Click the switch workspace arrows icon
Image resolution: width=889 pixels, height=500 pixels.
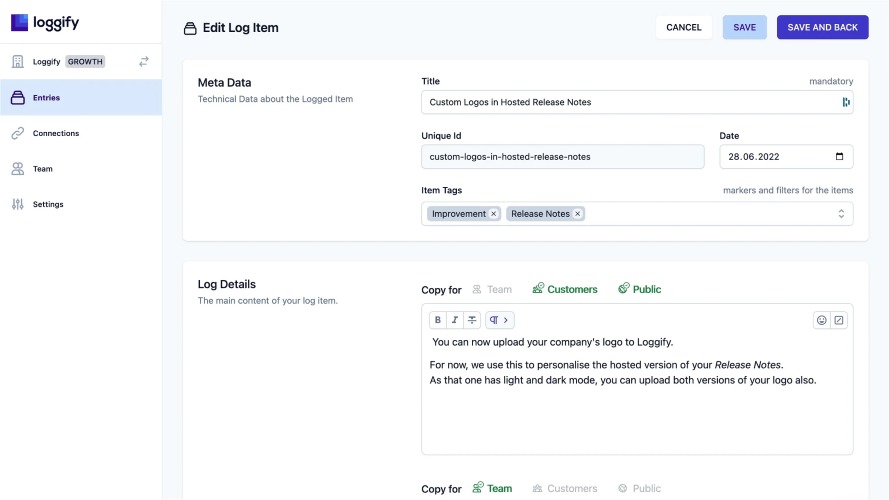pos(144,61)
